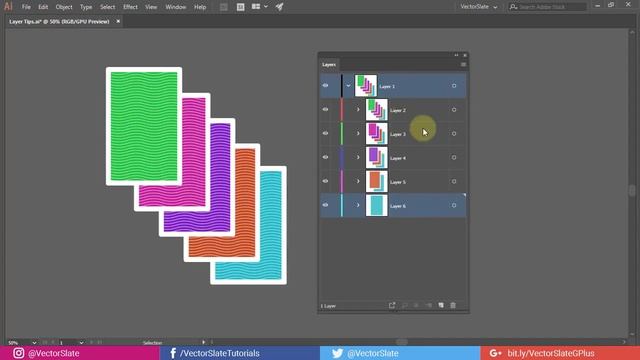Click the Adobe Stock icon in menu bar

(240, 7)
